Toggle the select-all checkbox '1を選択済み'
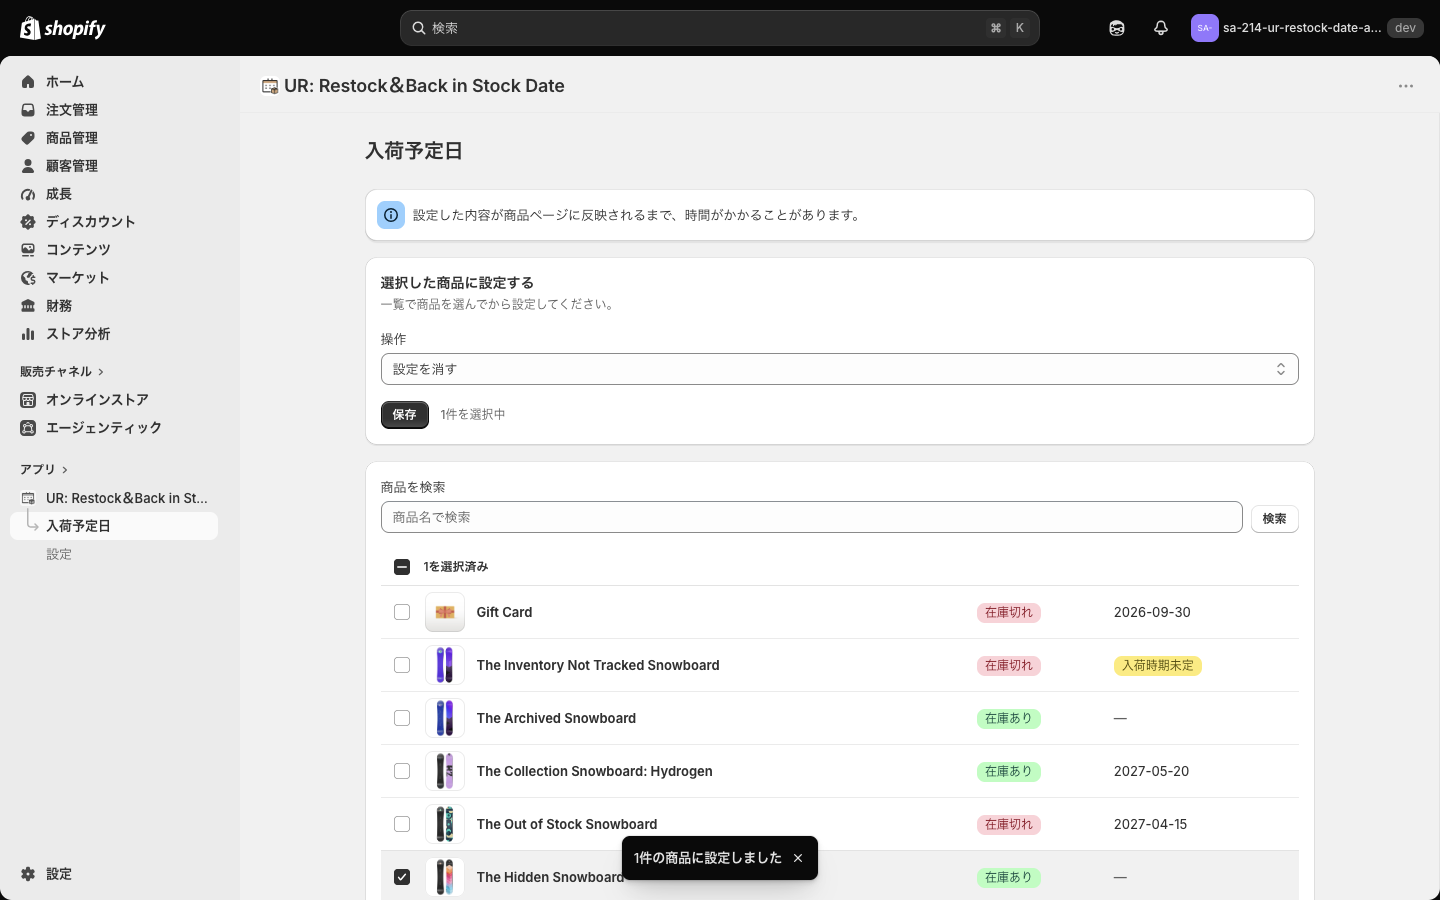 click(x=402, y=567)
